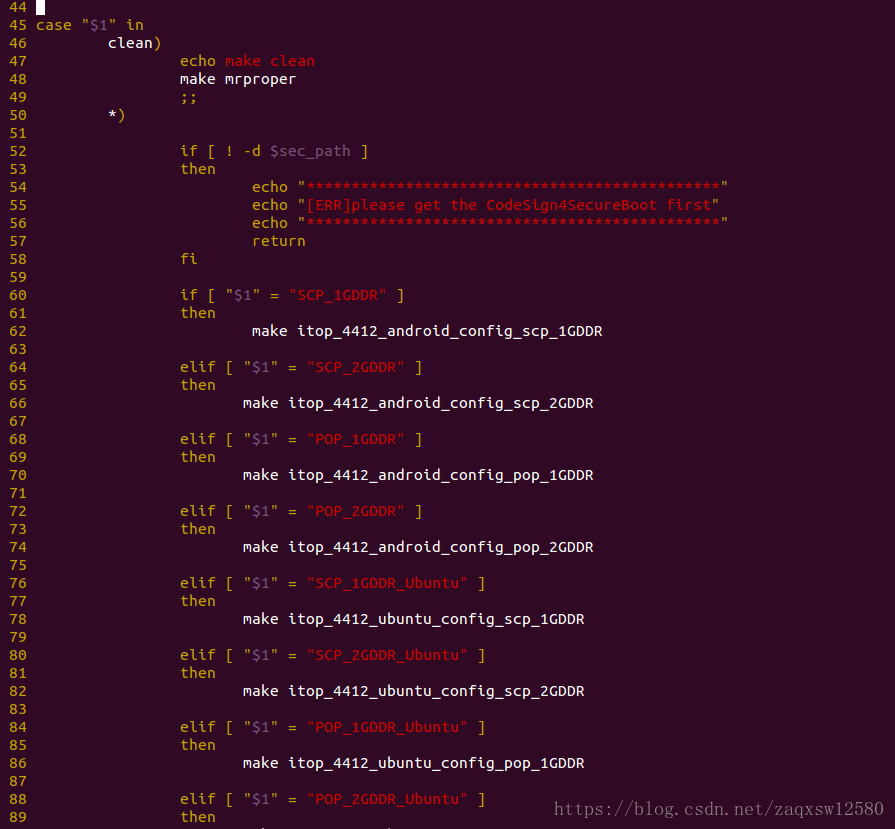Click "itop_4412_android_config_pop_1GDDR" make target
Viewport: 895px width, 829px height.
[441, 476]
